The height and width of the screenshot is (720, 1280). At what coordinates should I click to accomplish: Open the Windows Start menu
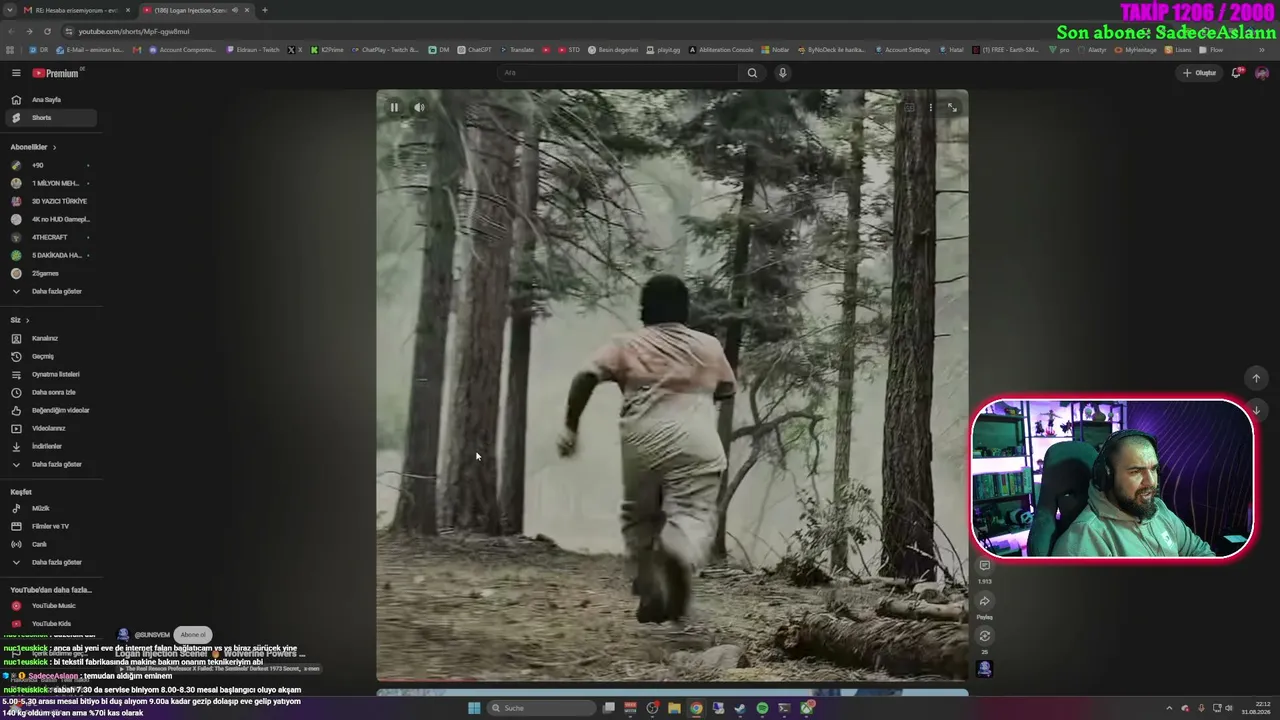coord(474,708)
